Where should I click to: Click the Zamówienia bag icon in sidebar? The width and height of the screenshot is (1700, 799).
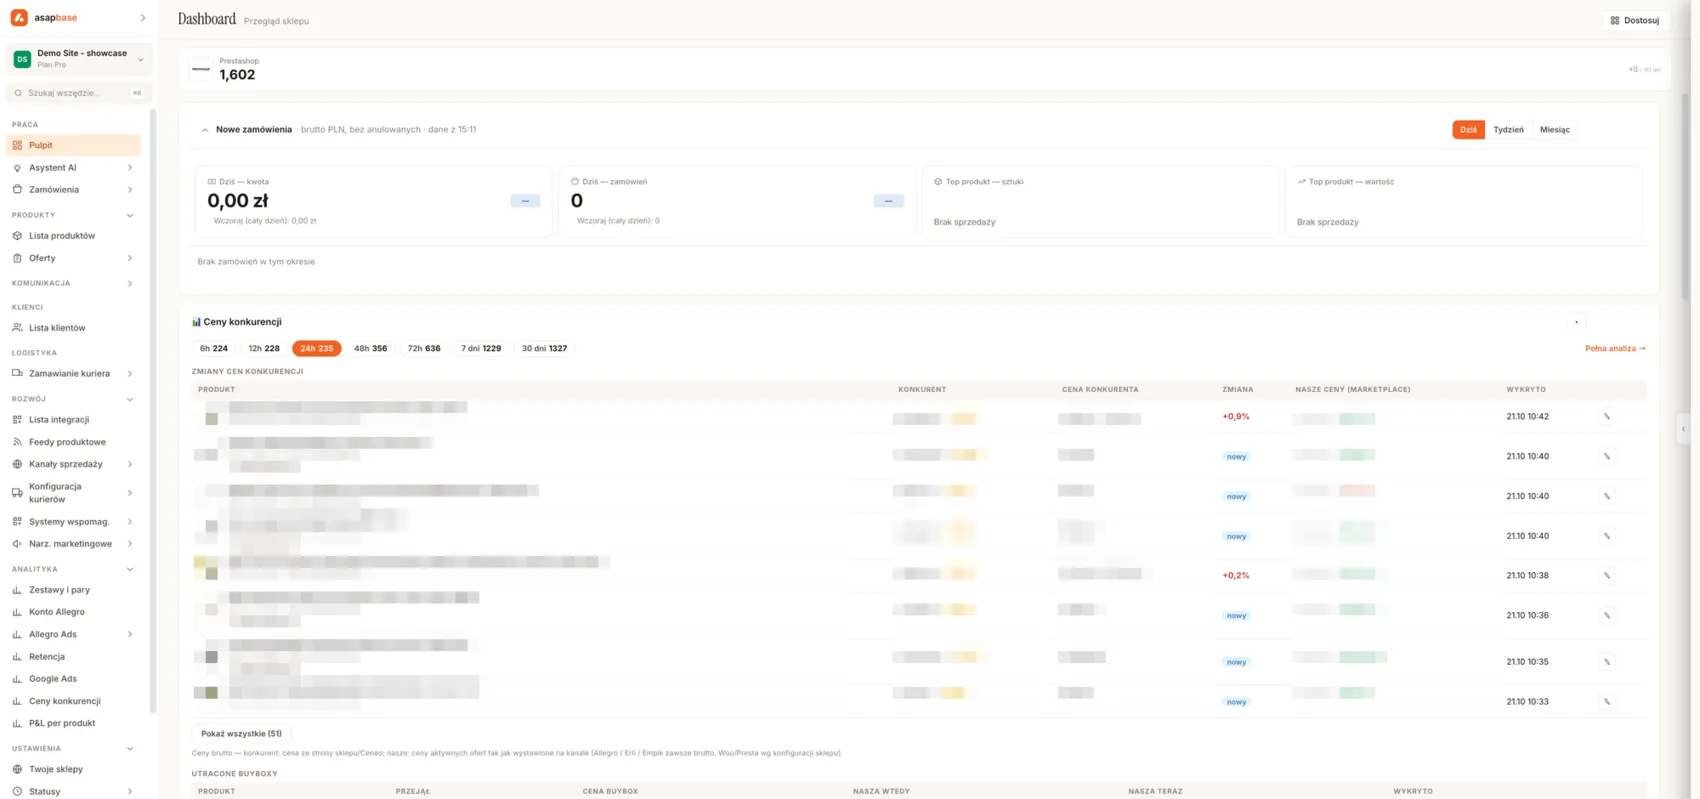[17, 190]
